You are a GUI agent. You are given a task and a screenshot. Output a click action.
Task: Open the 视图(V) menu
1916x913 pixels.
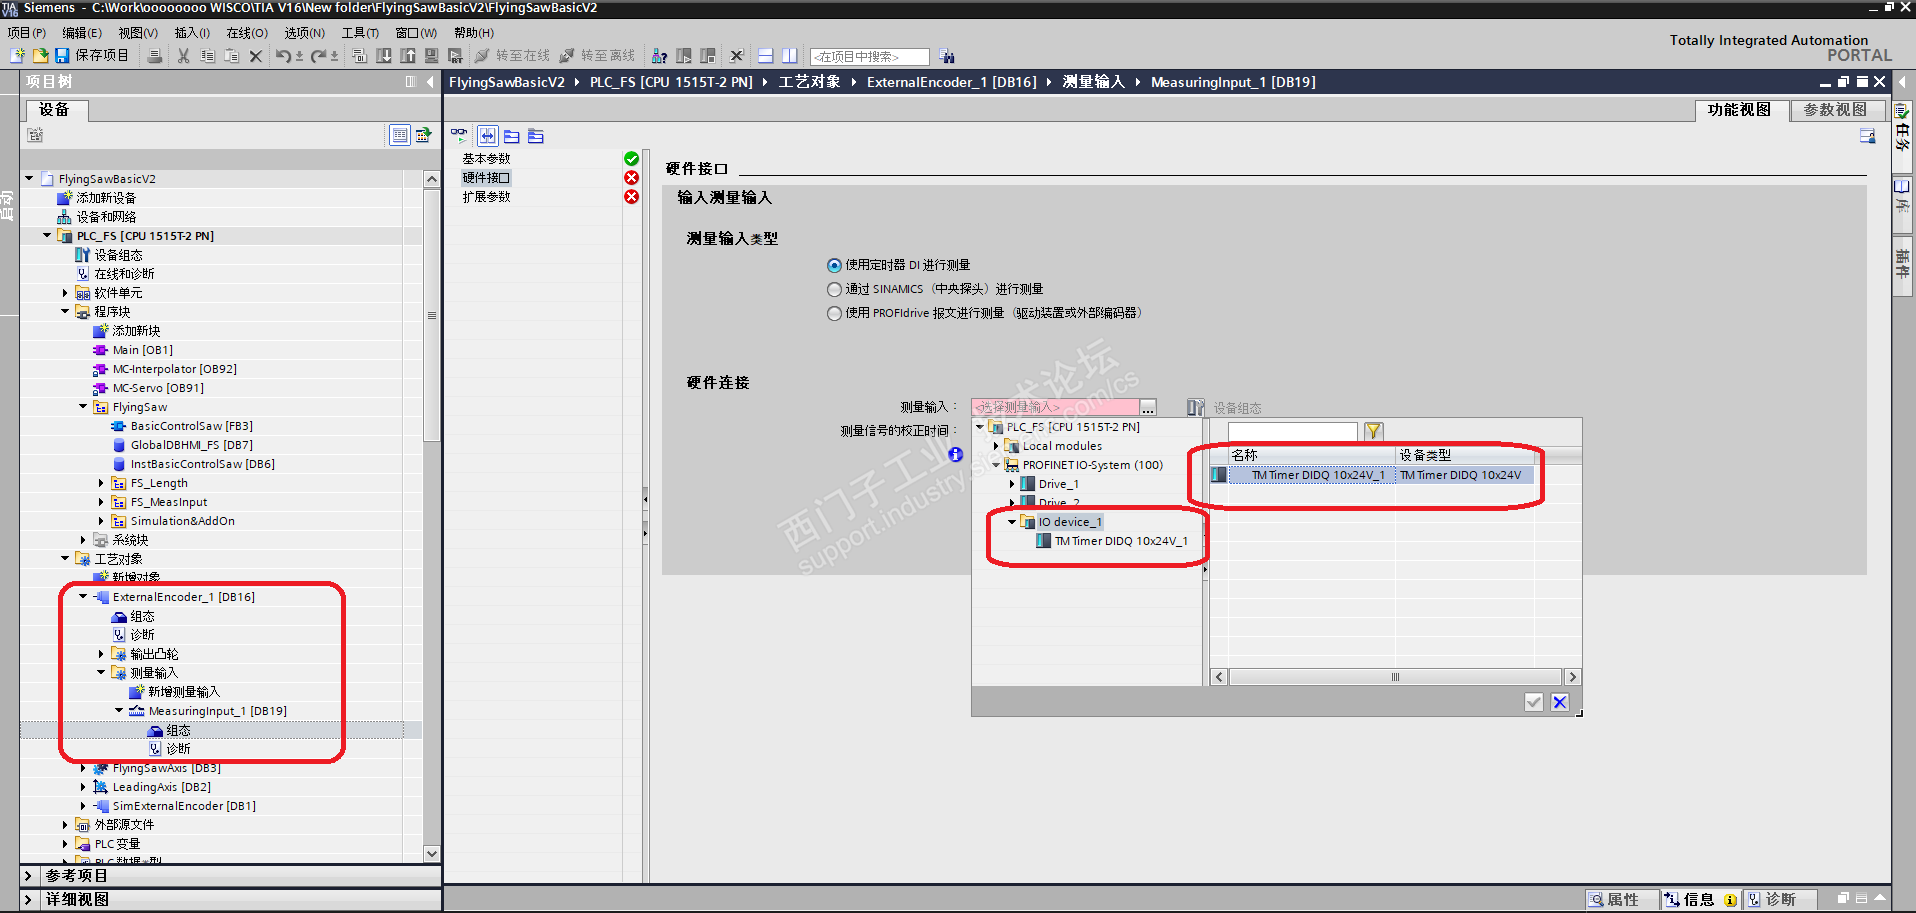[x=138, y=33]
